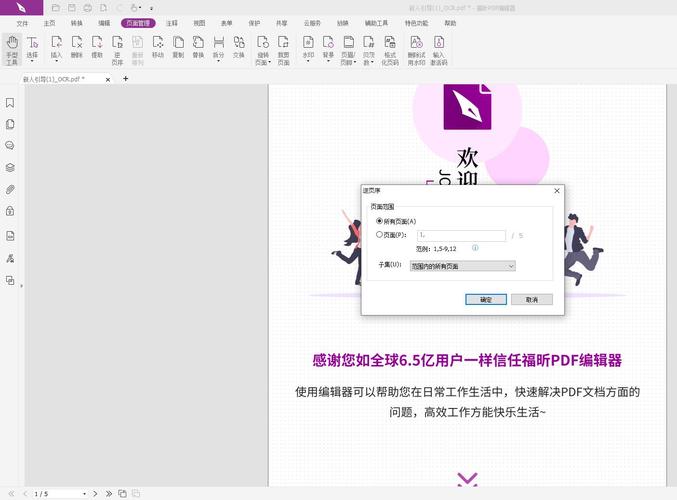Expand the 插入 (Insert) dropdown arrow
Viewport: 677px width, 500px height.
[56, 62]
